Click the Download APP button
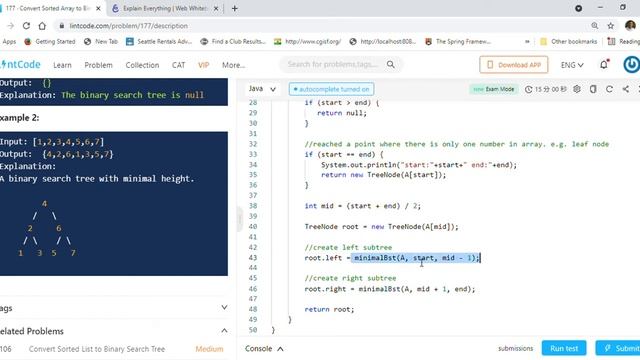 tap(513, 64)
